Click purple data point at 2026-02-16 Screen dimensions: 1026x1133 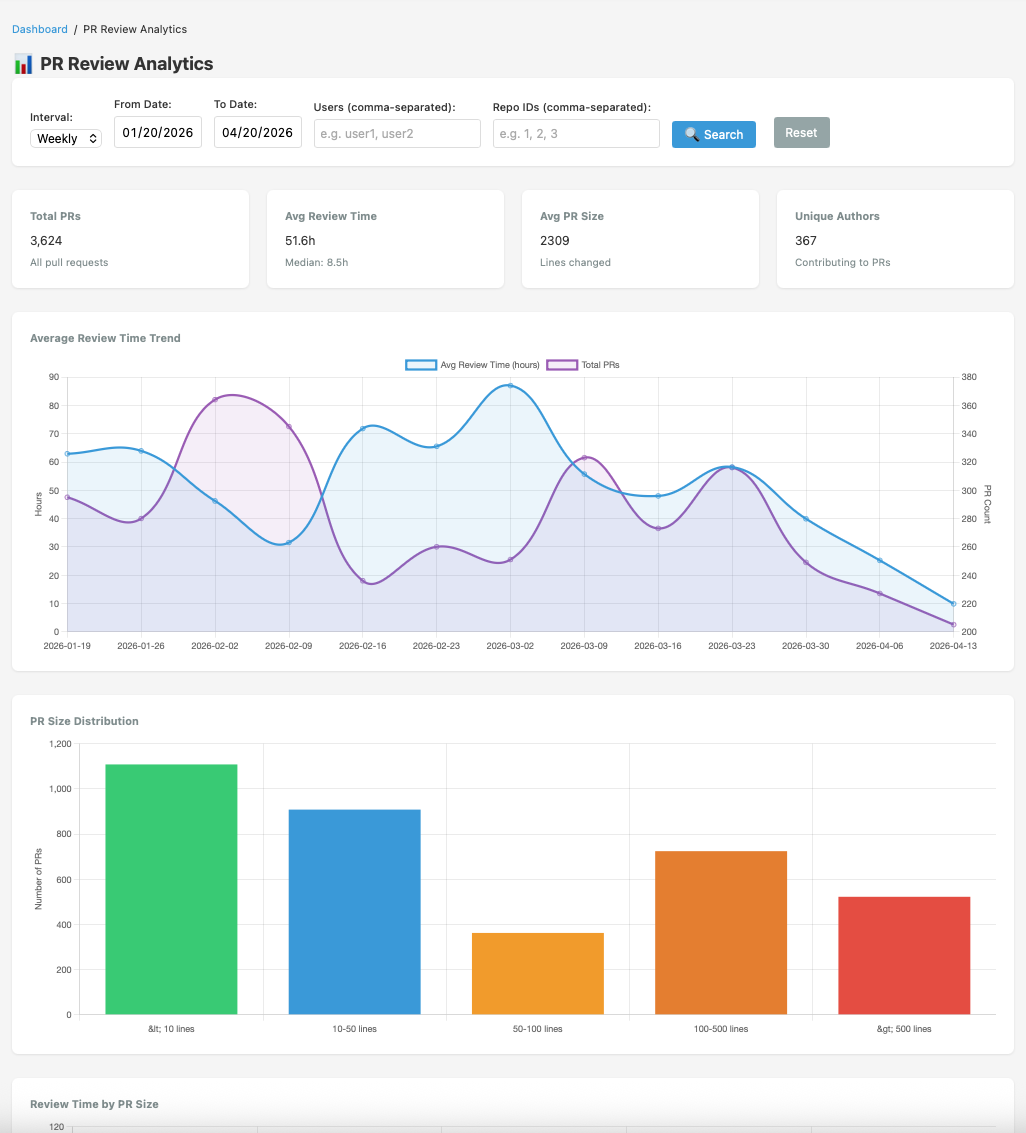[363, 581]
